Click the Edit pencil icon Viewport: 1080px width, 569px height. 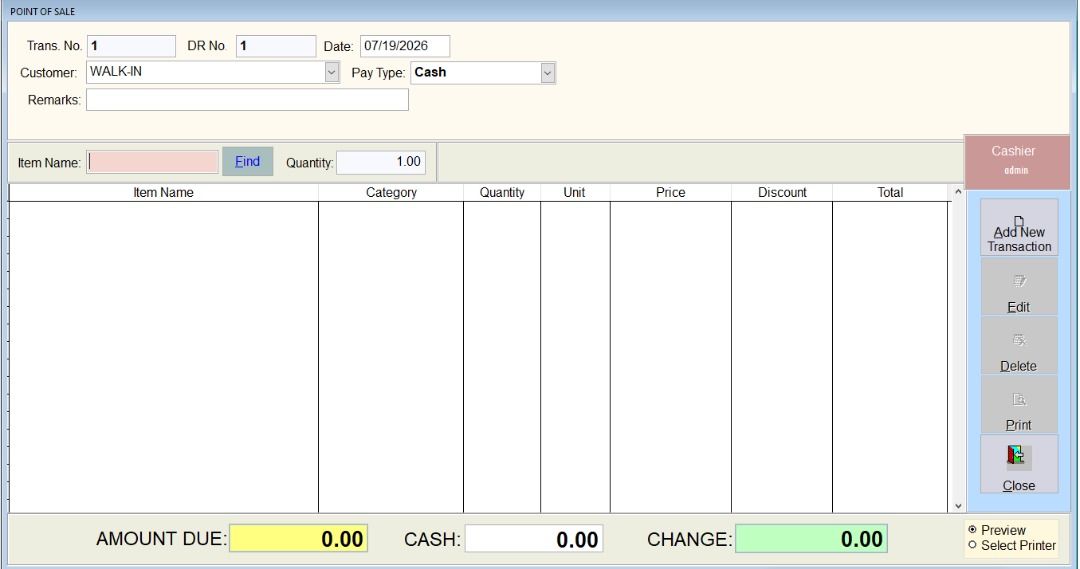(x=1019, y=281)
